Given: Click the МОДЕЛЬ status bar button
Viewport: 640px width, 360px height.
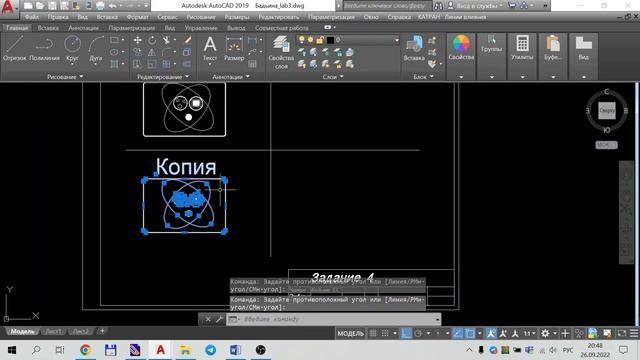Looking at the screenshot, I should click(x=350, y=333).
